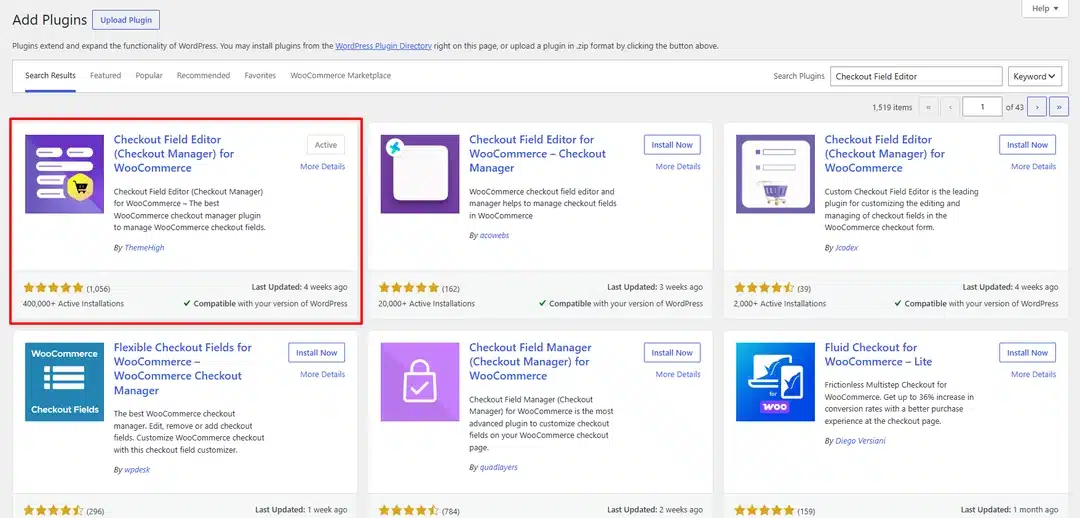Open the WooCommerce Marketplace tab

click(x=341, y=76)
